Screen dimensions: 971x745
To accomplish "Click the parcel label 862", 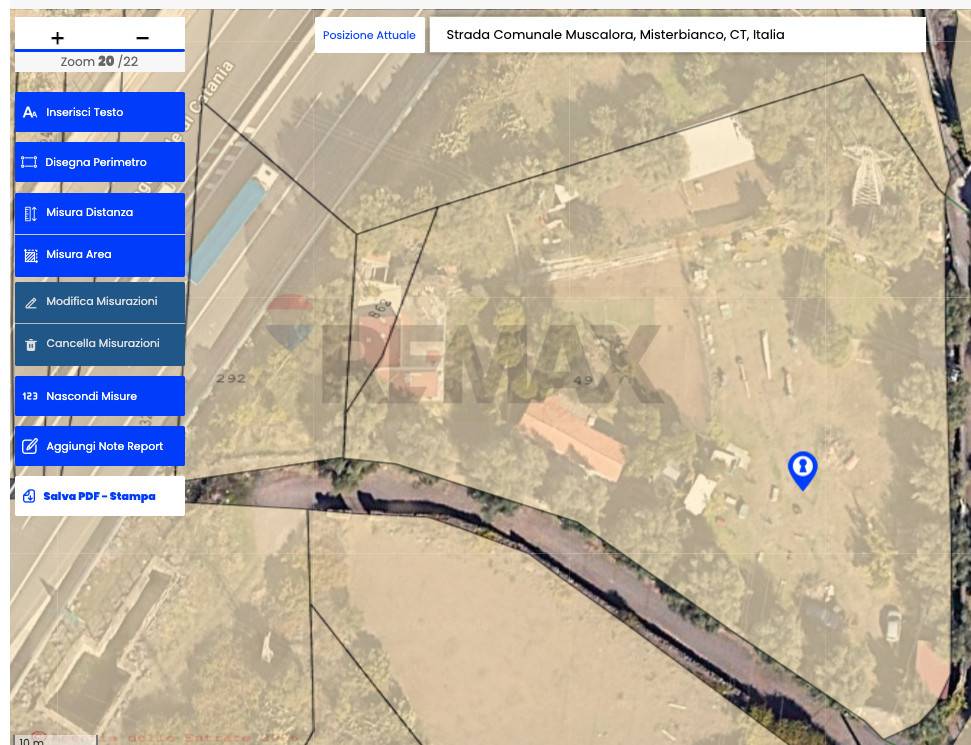I will (x=380, y=307).
